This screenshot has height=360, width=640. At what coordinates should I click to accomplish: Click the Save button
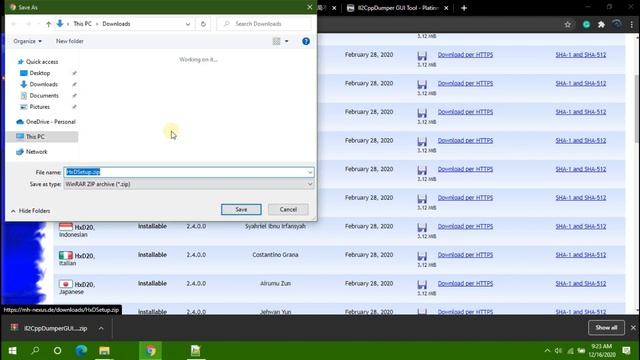tap(241, 209)
